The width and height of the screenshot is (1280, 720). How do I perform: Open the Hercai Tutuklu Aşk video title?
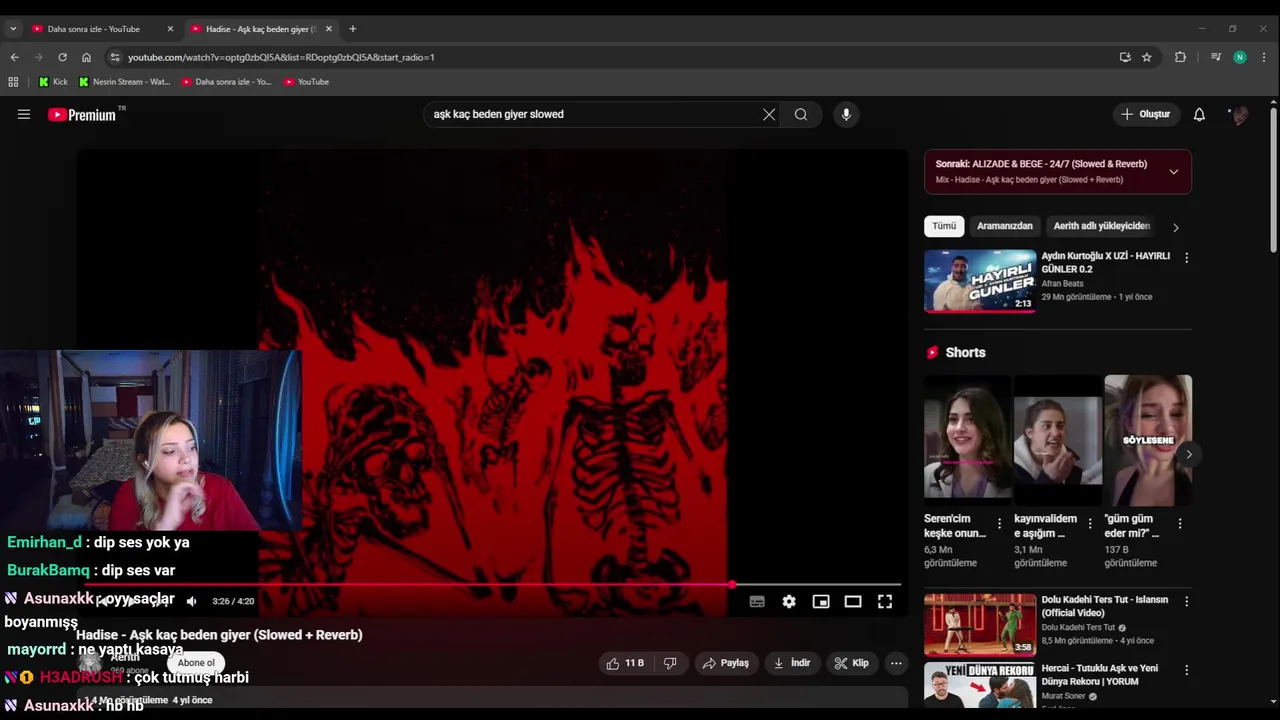click(1100, 675)
